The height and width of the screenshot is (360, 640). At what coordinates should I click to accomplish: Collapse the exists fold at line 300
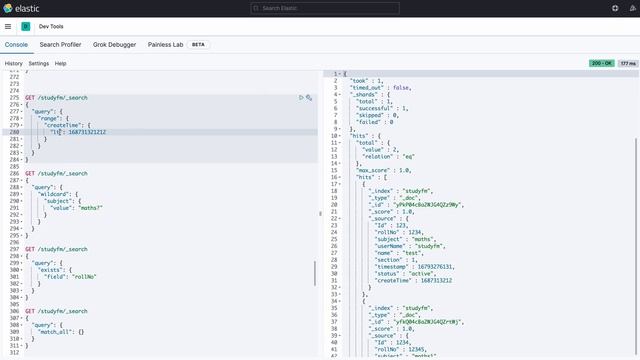22,270
